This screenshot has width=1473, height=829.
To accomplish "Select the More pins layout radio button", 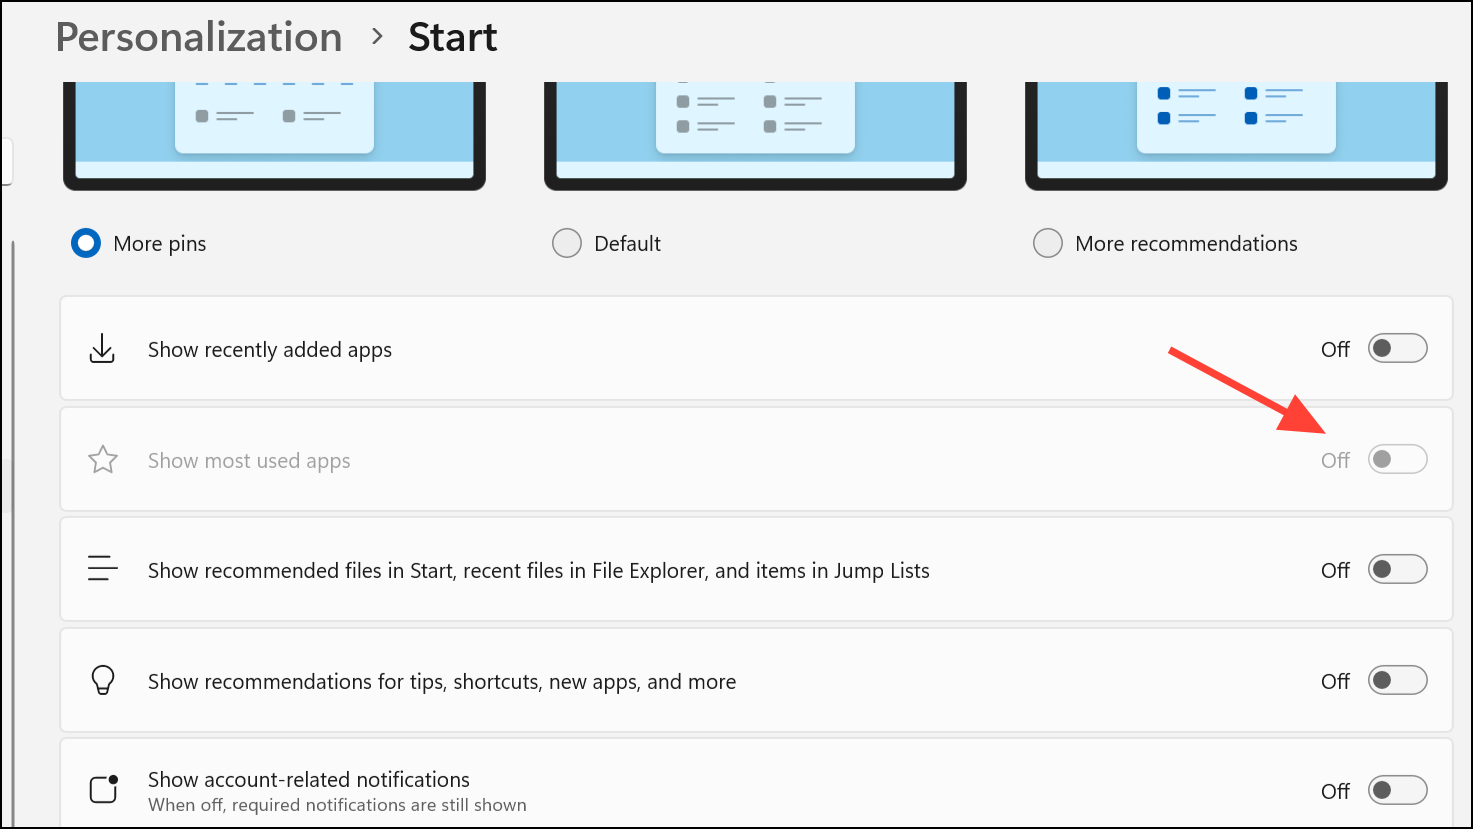I will (86, 243).
